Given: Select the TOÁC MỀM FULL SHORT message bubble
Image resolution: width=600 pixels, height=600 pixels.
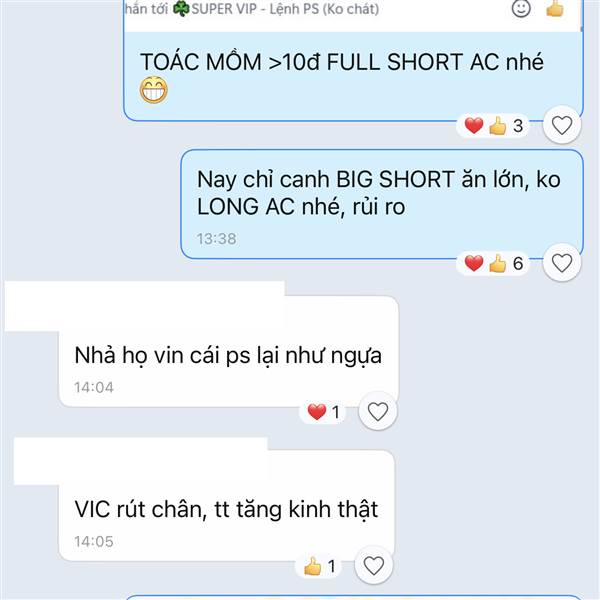Looking at the screenshot, I should pyautogui.click(x=353, y=77).
